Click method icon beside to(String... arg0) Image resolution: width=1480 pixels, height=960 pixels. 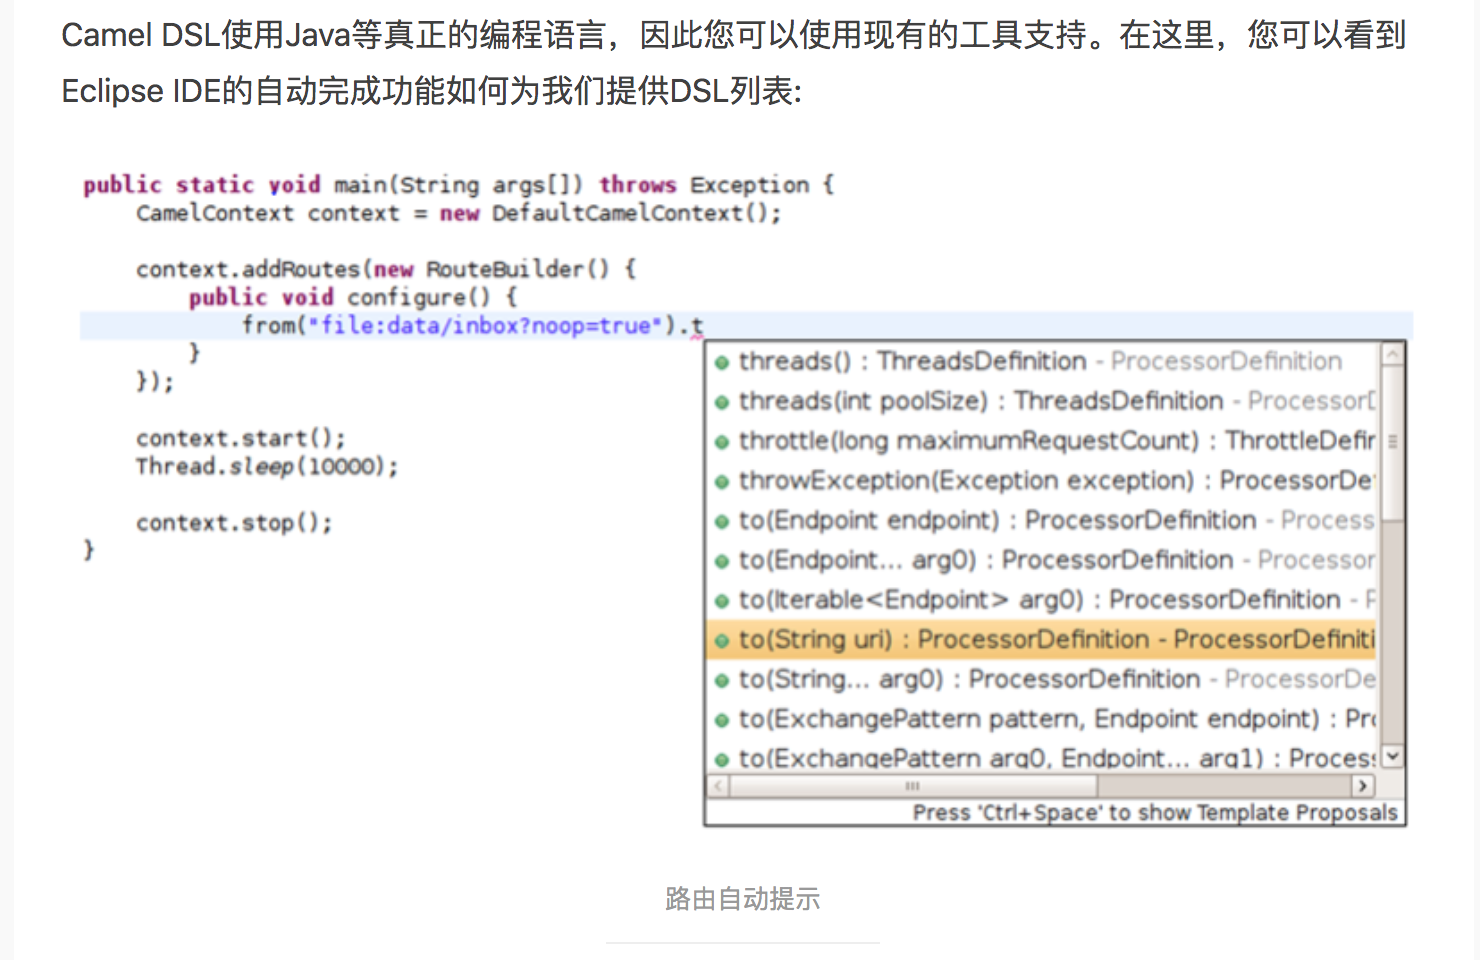pyautogui.click(x=722, y=681)
